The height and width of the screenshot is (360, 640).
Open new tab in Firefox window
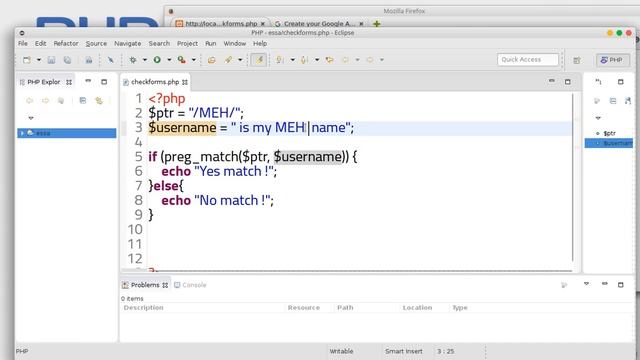(x=376, y=24)
